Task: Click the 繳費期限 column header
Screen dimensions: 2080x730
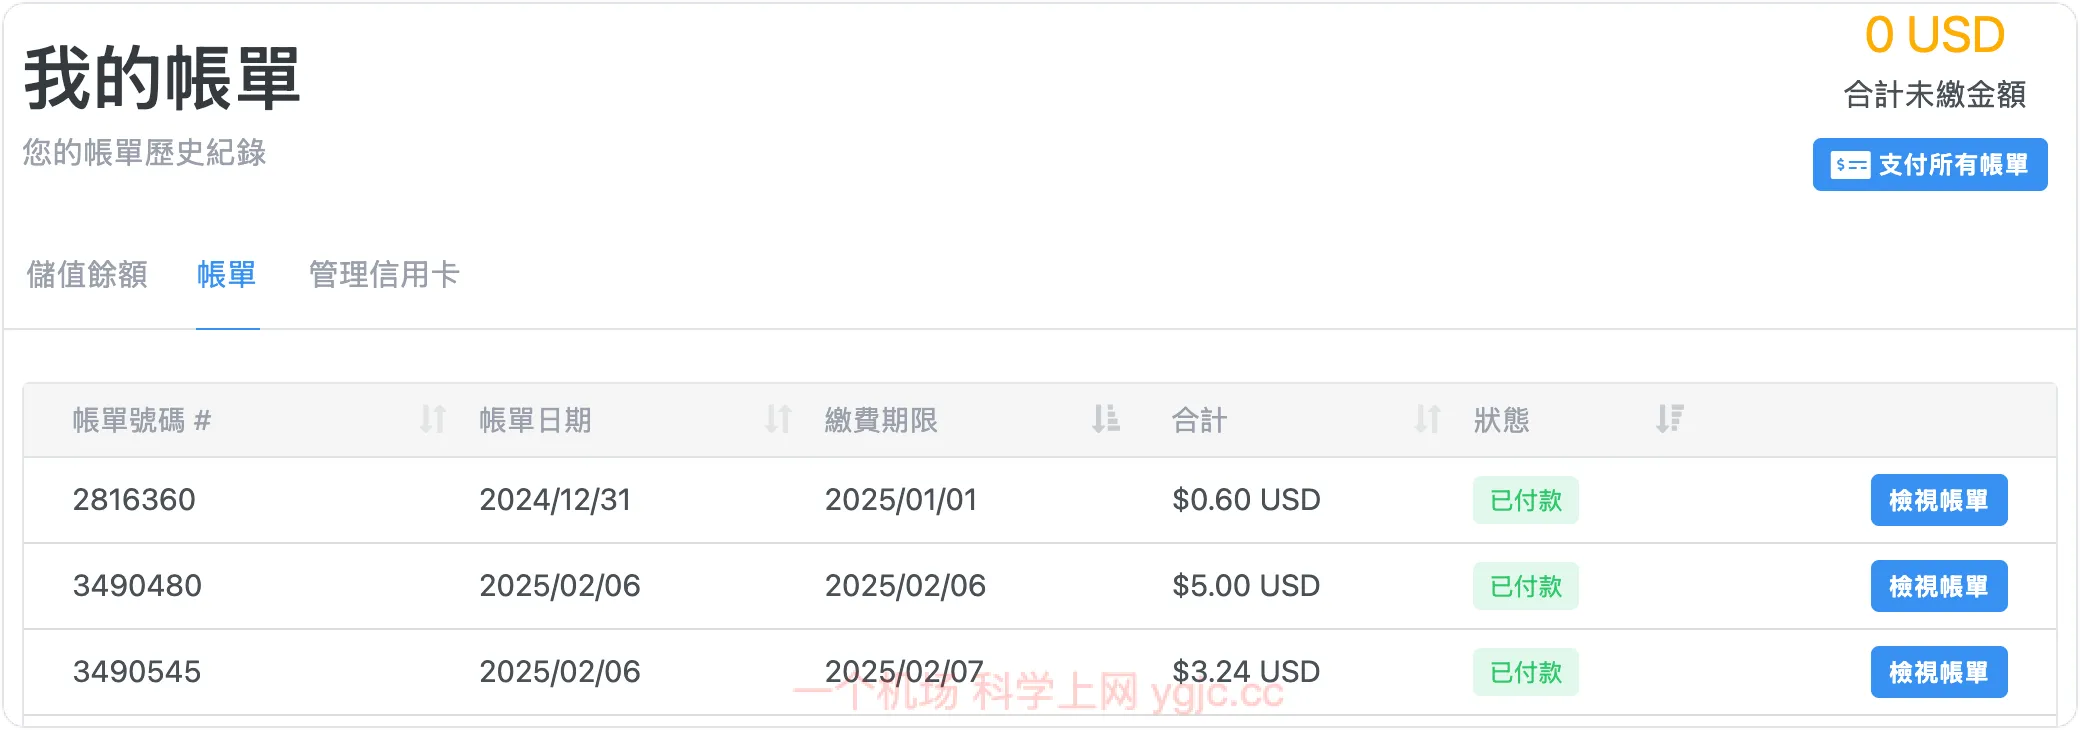Action: pyautogui.click(x=881, y=420)
